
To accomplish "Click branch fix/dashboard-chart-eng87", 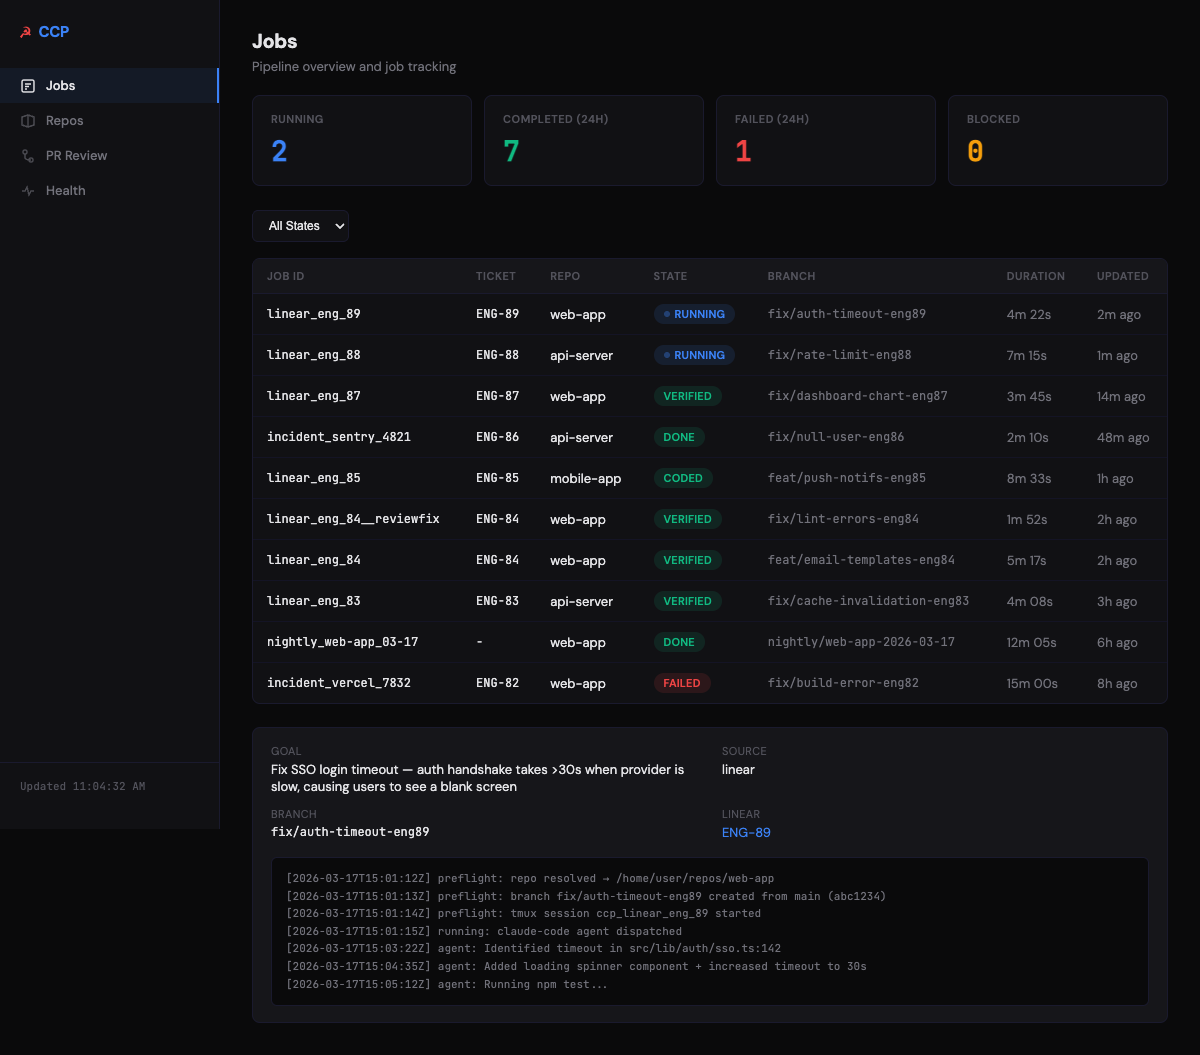I will pos(857,396).
